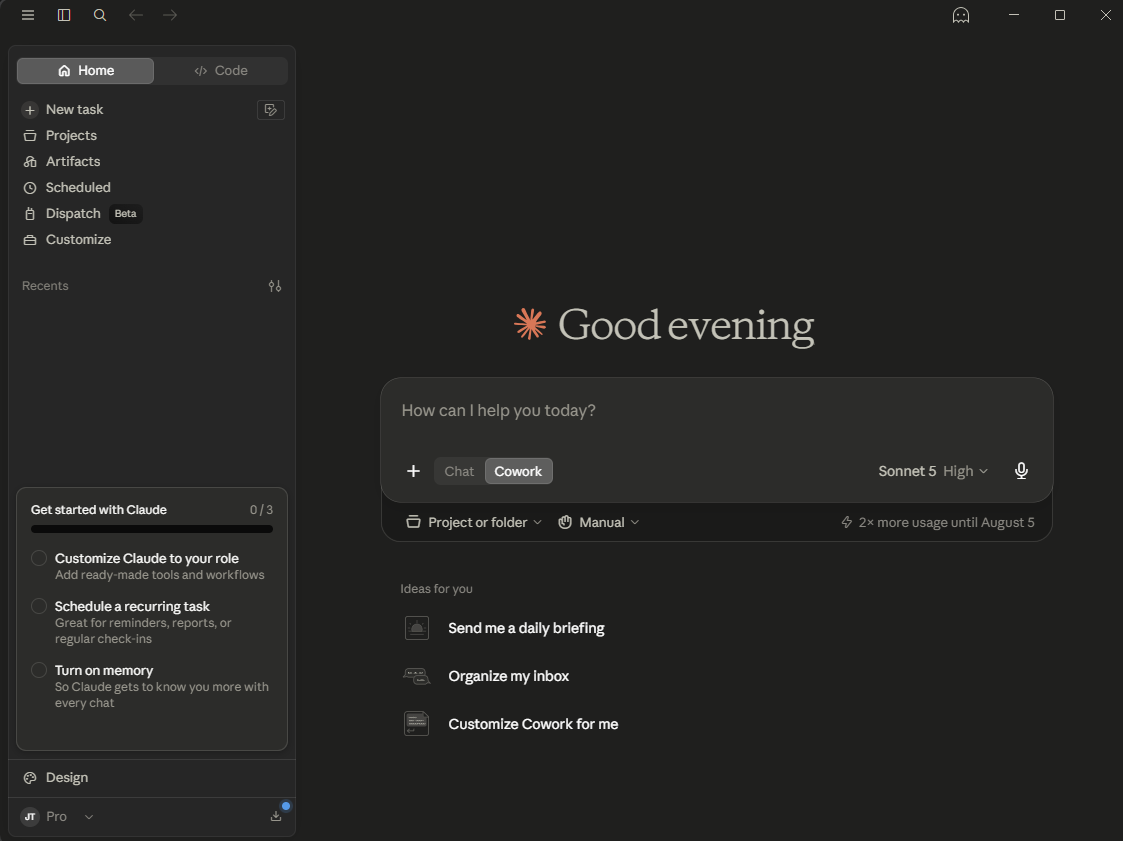
Task: Click the orange Claude starburst logo
Action: point(530,324)
